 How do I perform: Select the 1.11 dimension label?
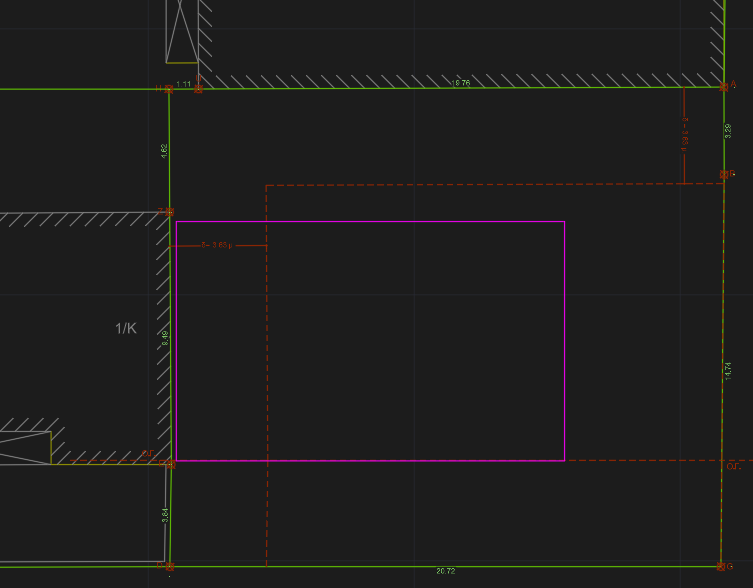(183, 83)
